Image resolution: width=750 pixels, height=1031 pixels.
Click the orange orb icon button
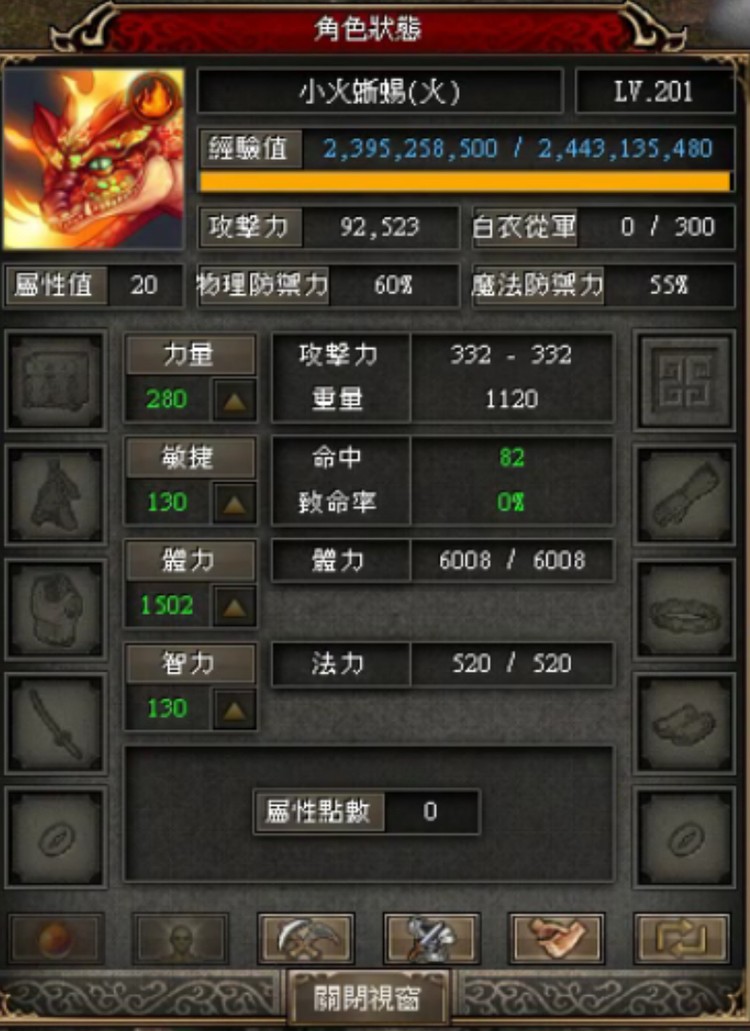pos(56,938)
